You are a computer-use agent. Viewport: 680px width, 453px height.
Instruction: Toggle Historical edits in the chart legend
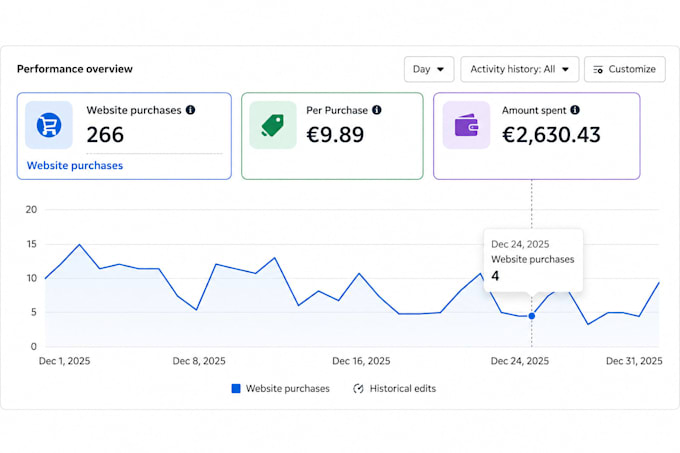tap(394, 388)
